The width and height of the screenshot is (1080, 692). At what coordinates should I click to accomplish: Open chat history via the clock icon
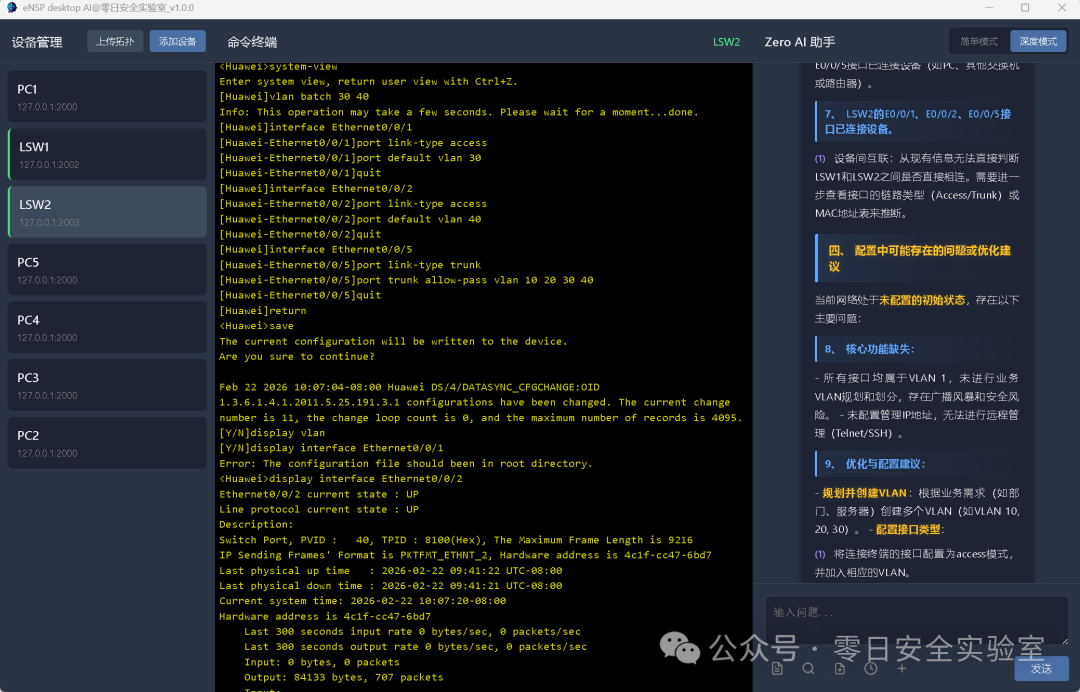point(871,668)
